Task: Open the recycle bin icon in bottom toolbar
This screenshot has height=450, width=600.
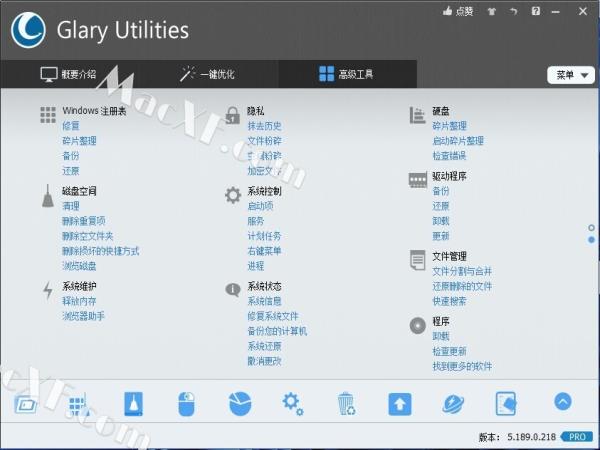Action: pyautogui.click(x=346, y=404)
